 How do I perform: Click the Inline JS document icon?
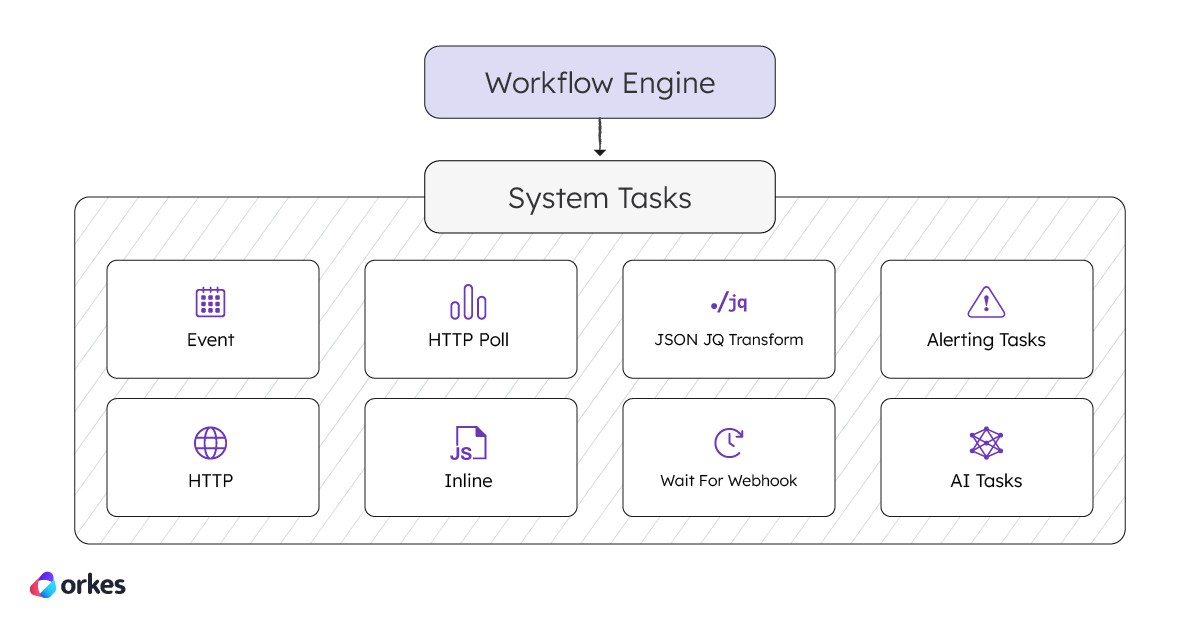point(470,441)
